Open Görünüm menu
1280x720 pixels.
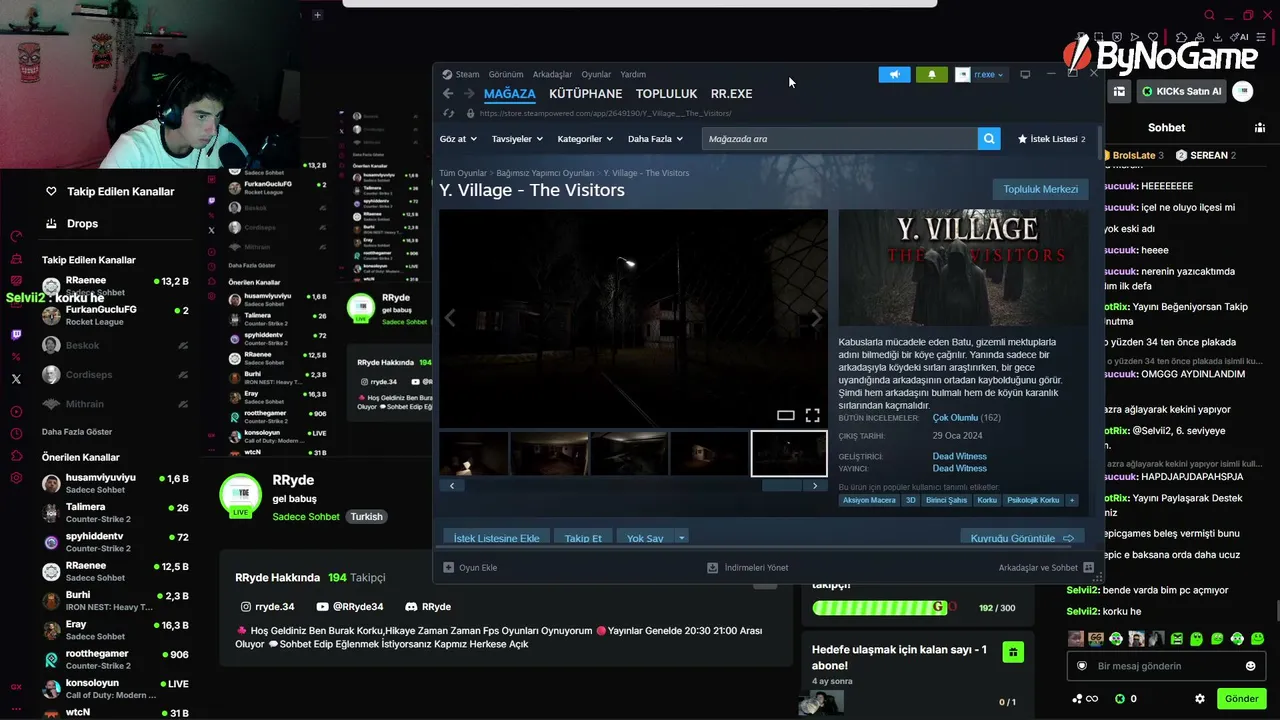pos(506,74)
